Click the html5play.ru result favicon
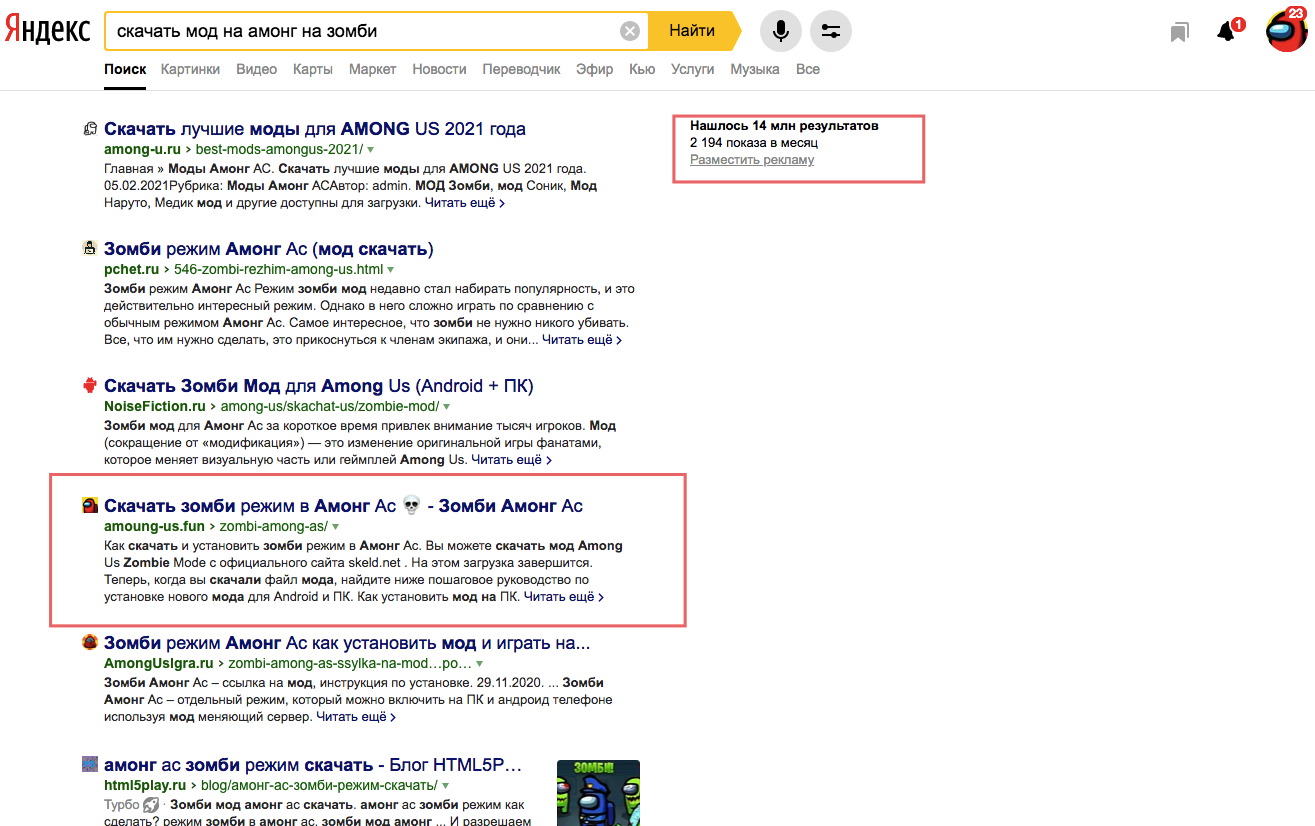 (x=90, y=764)
